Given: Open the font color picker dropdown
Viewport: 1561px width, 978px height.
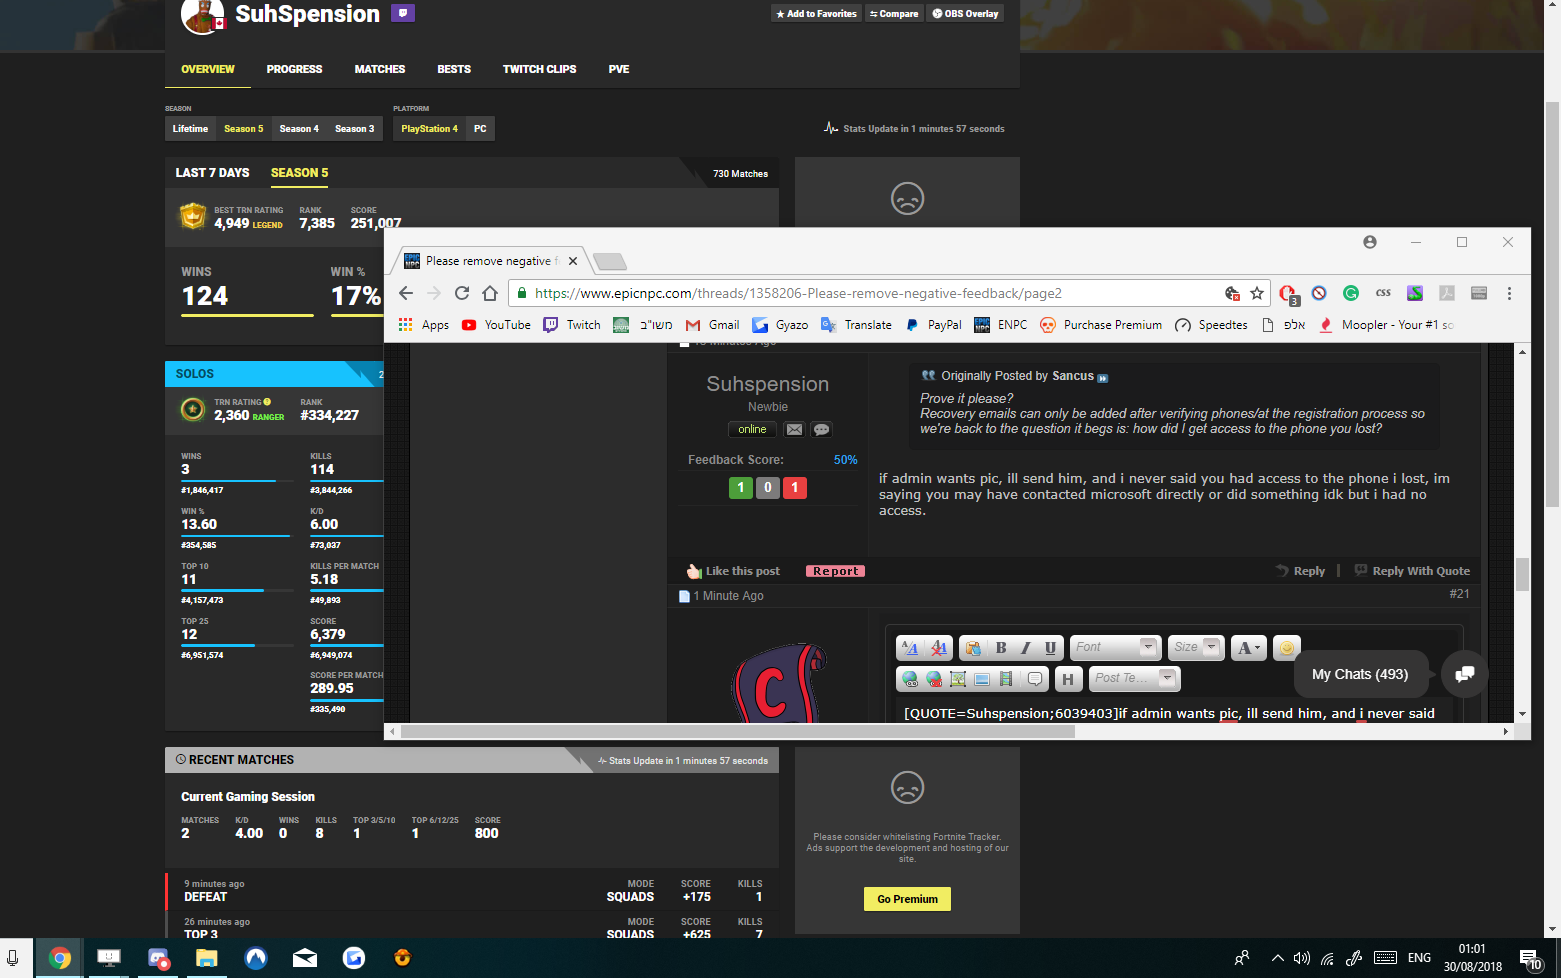Looking at the screenshot, I should [x=1248, y=647].
